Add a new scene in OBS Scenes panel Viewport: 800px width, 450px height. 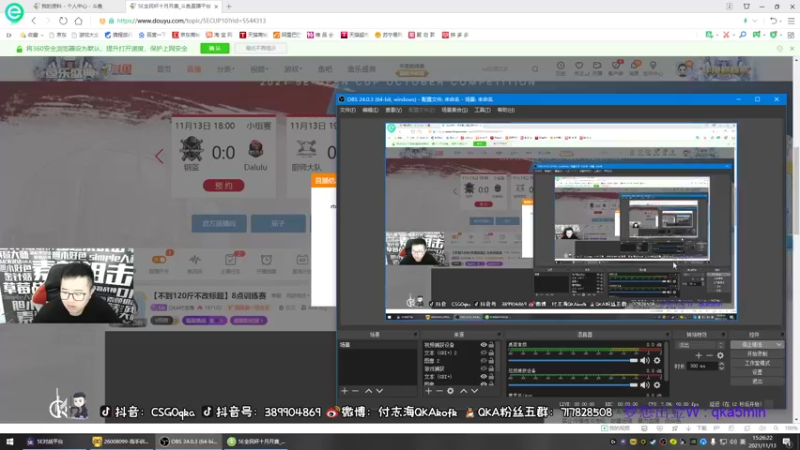[x=344, y=391]
